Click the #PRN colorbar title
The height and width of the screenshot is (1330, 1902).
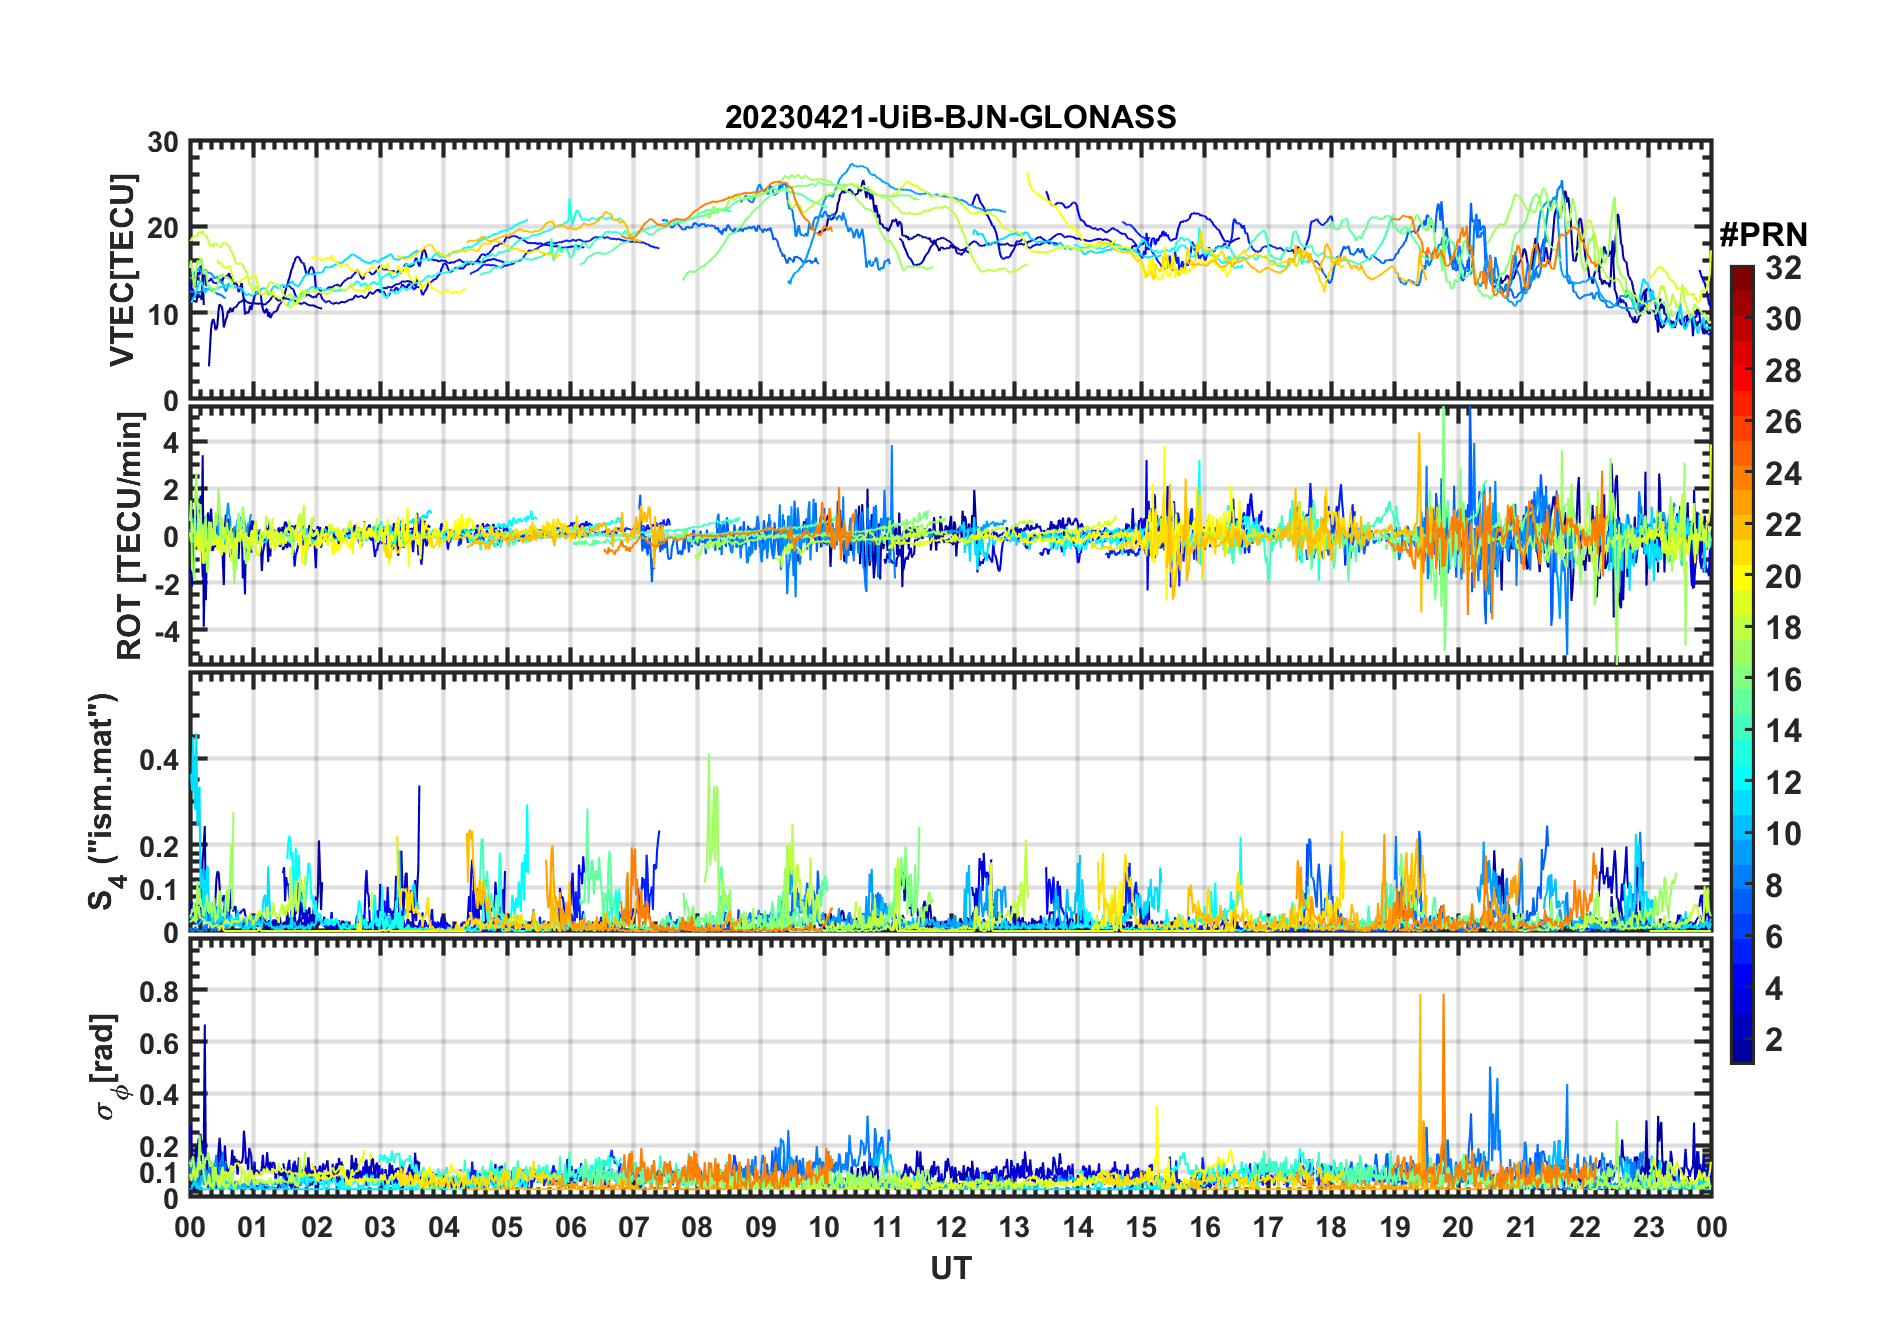[x=1763, y=235]
